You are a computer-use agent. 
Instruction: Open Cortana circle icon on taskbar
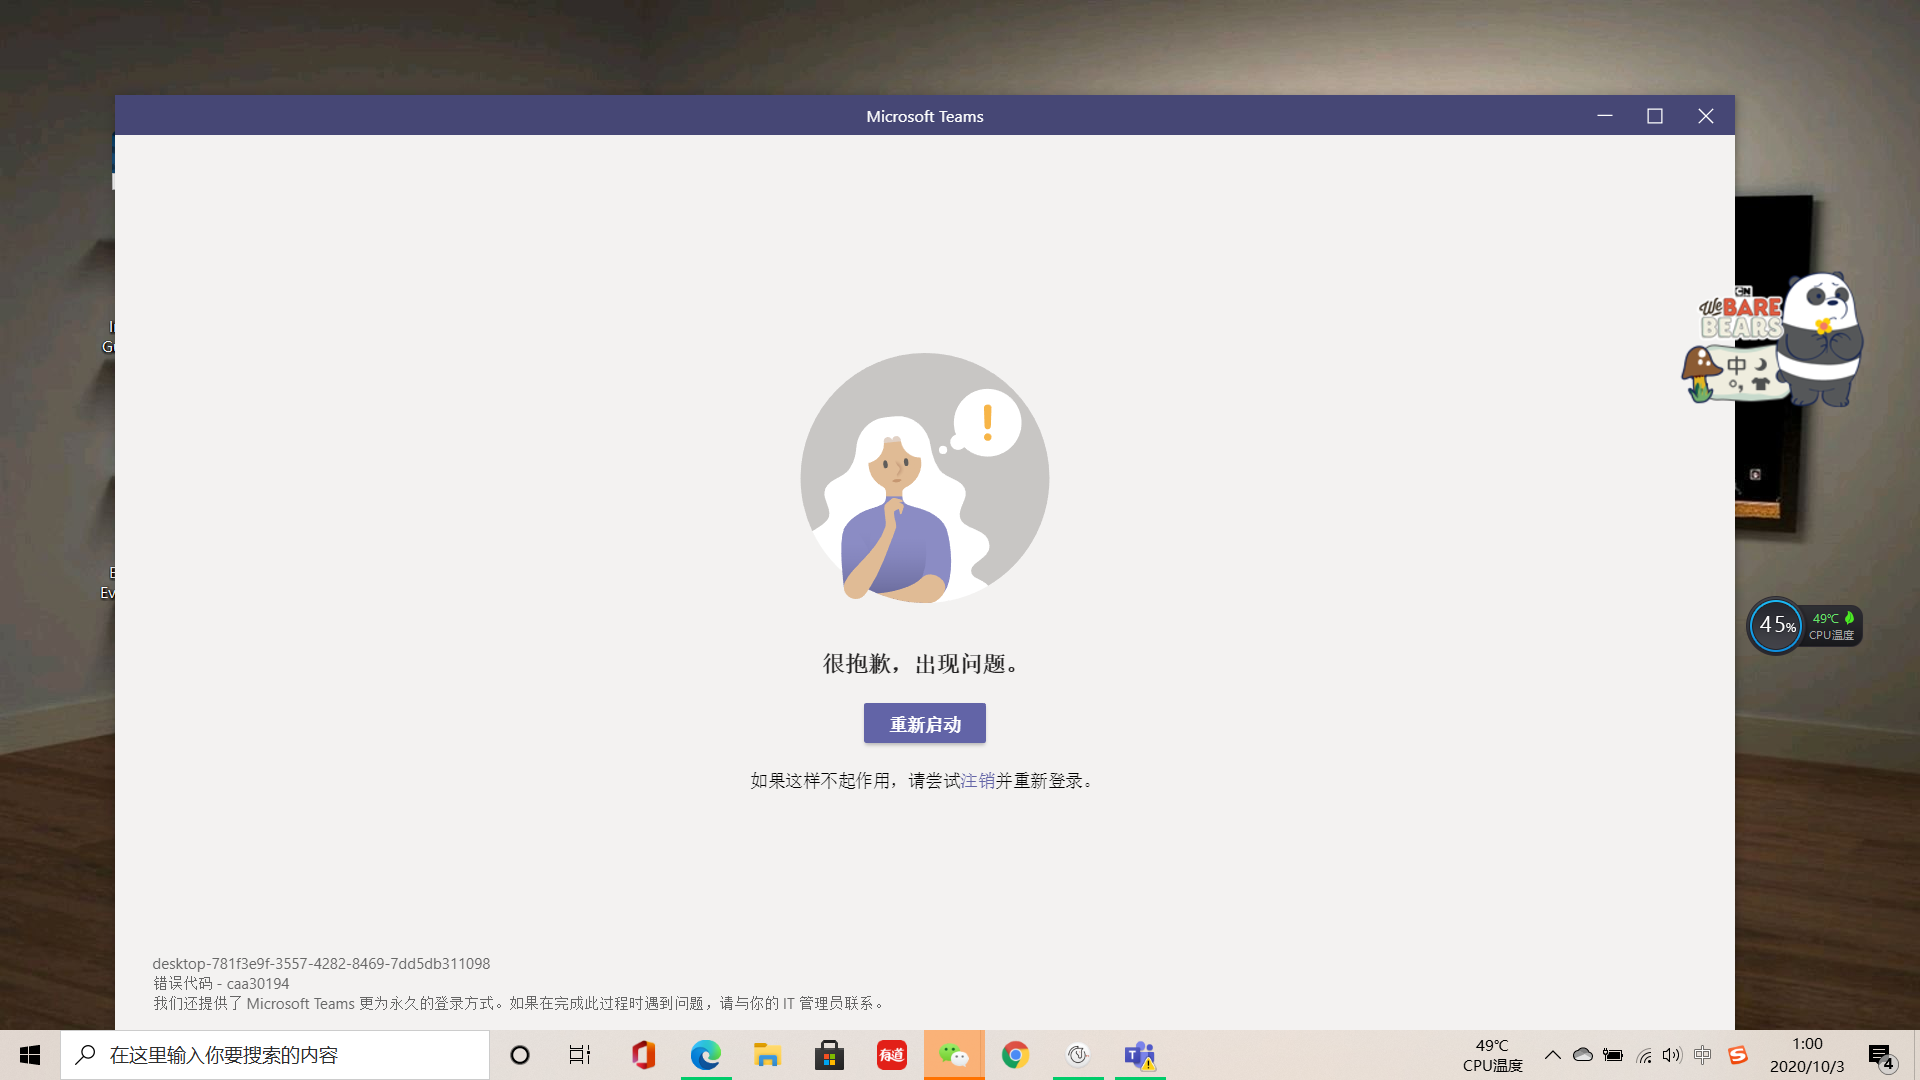pyautogui.click(x=520, y=1055)
